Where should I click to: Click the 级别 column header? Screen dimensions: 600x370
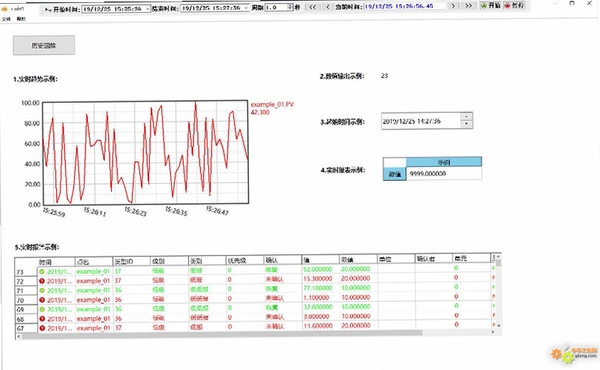[169, 261]
